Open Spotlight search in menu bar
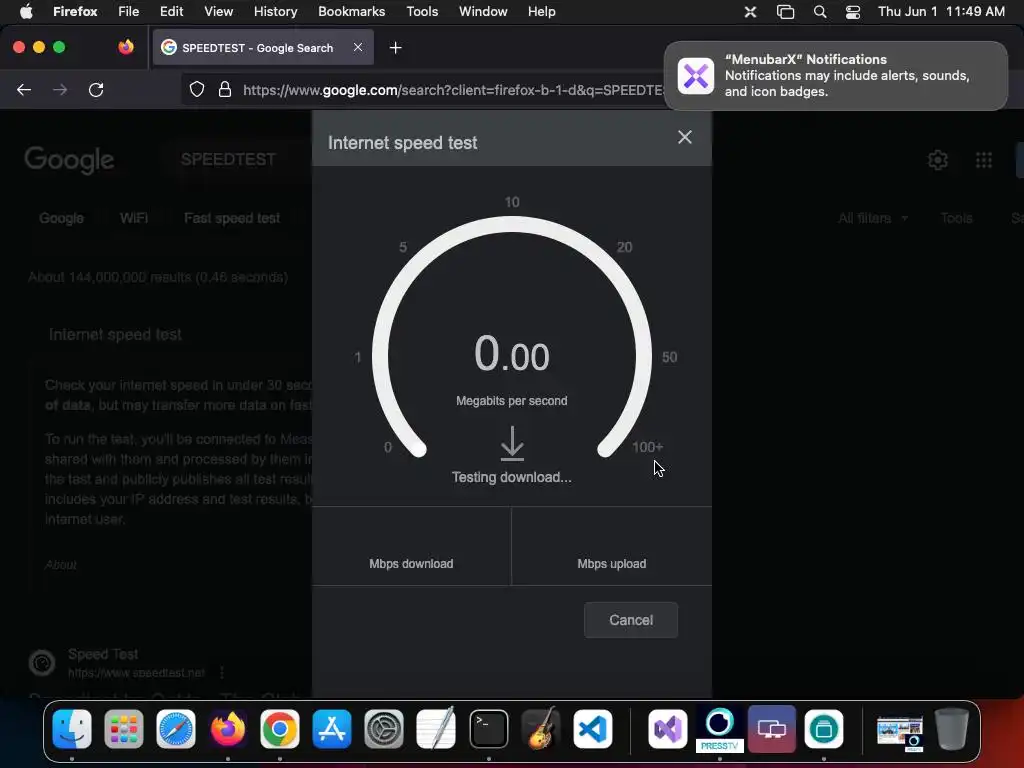The height and width of the screenshot is (768, 1024). 820,12
